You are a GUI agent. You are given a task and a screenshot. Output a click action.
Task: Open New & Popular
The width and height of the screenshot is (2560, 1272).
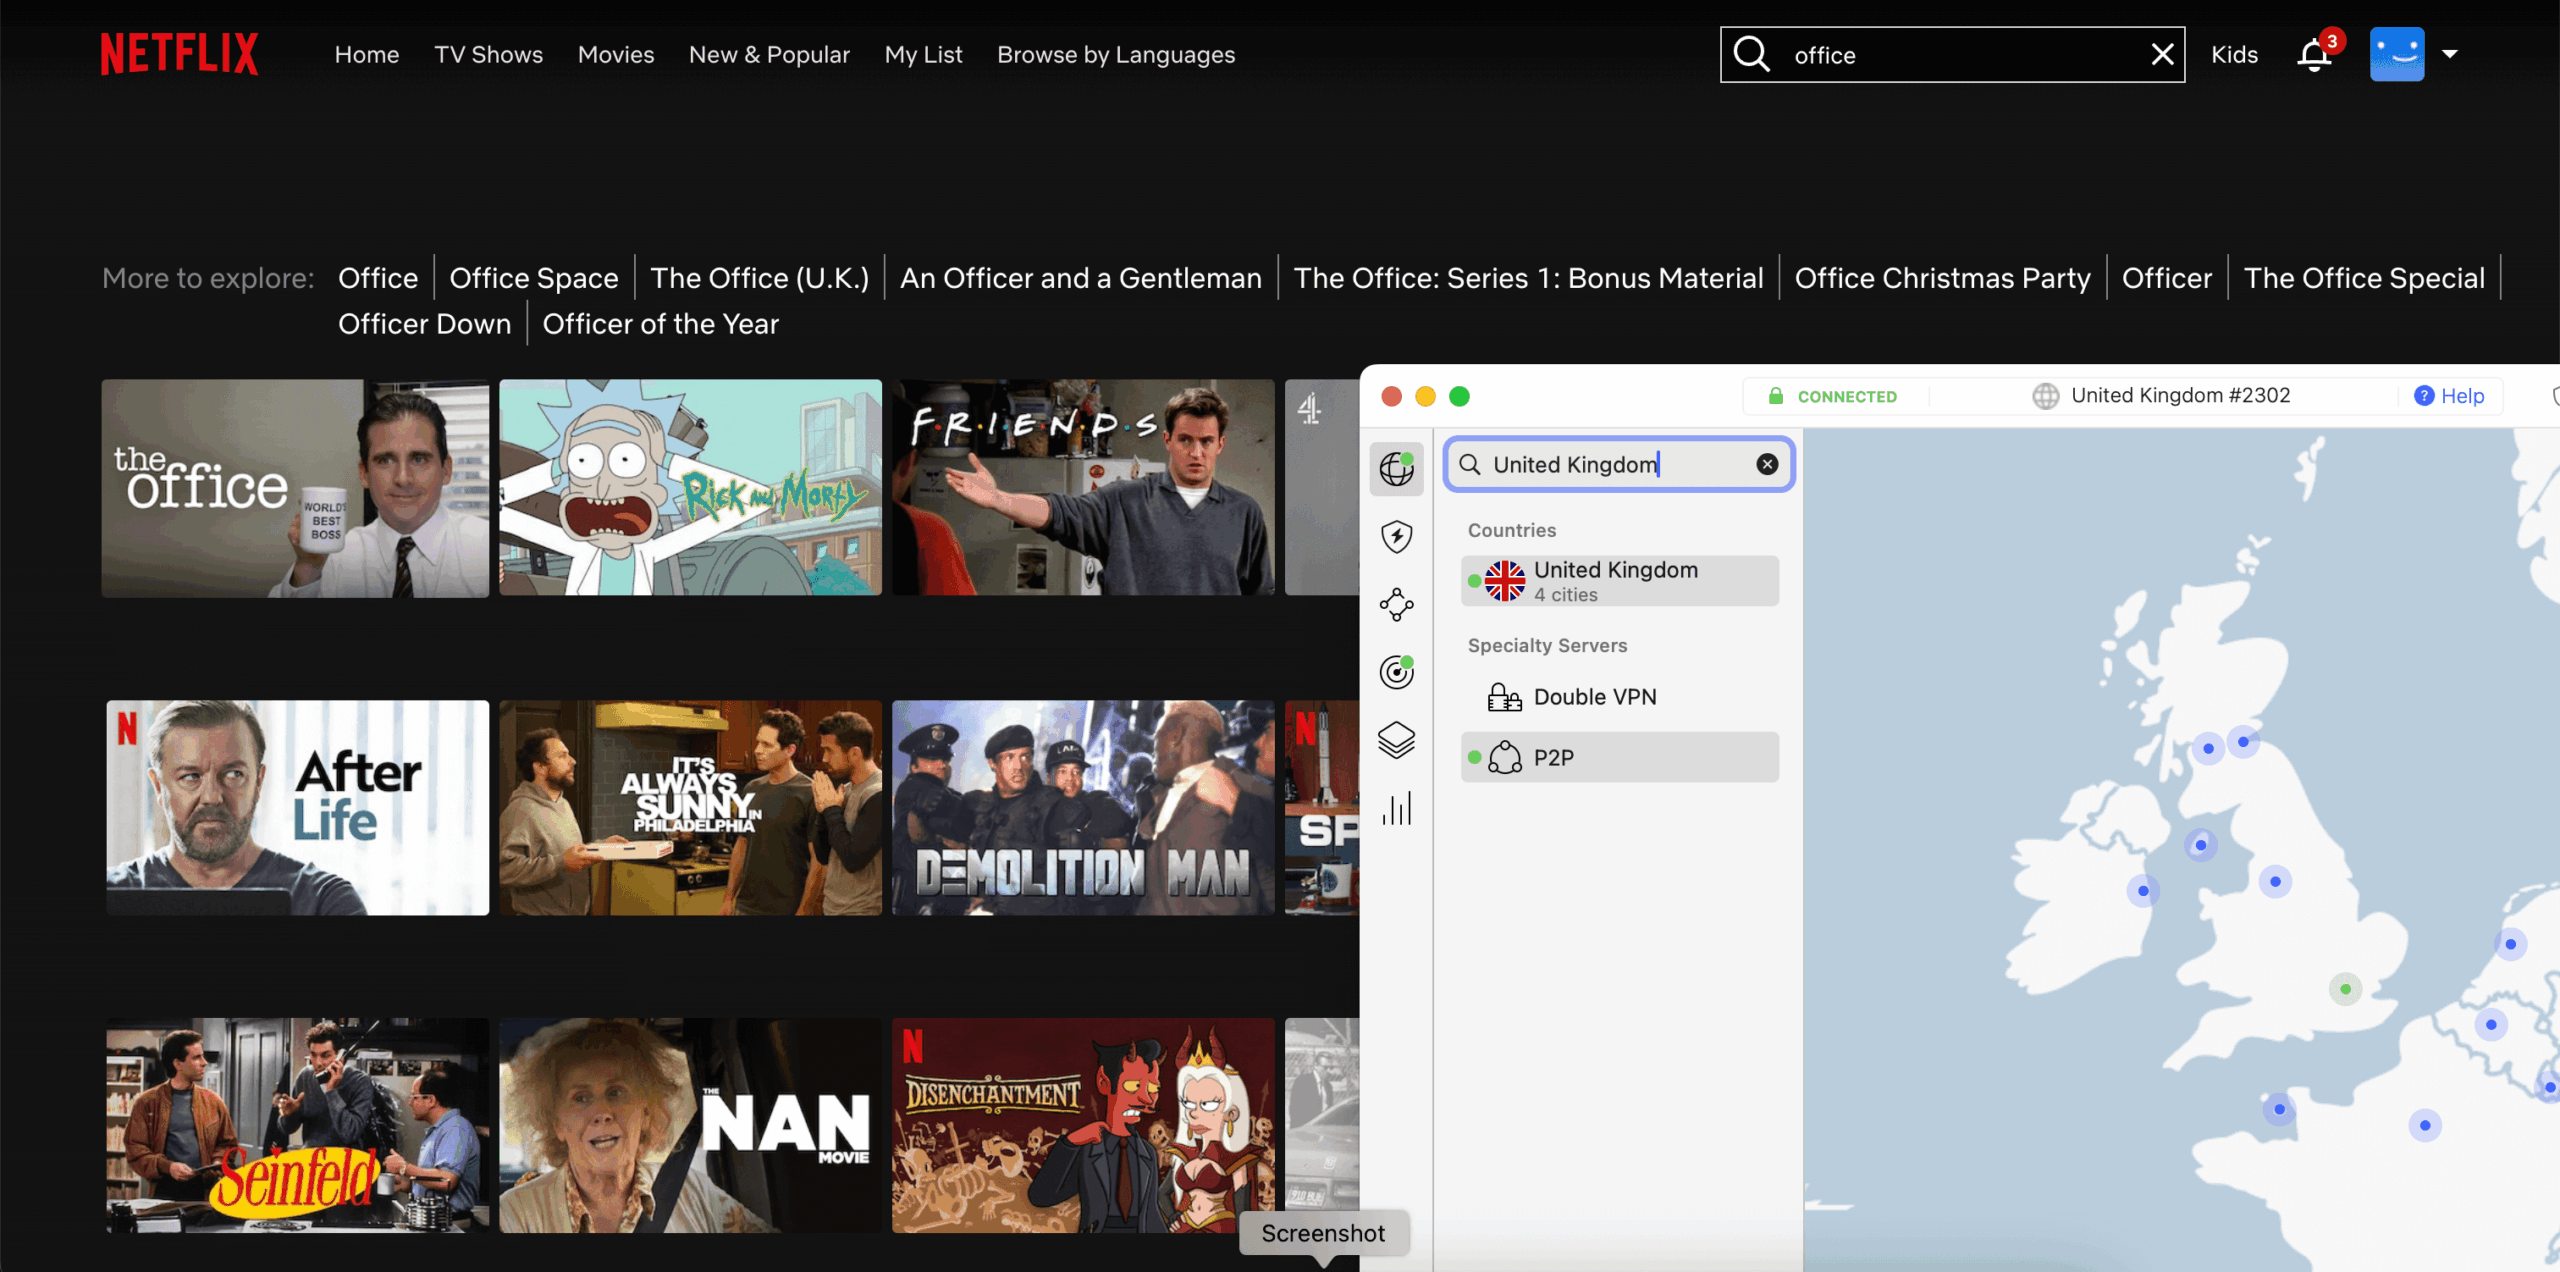(x=769, y=54)
